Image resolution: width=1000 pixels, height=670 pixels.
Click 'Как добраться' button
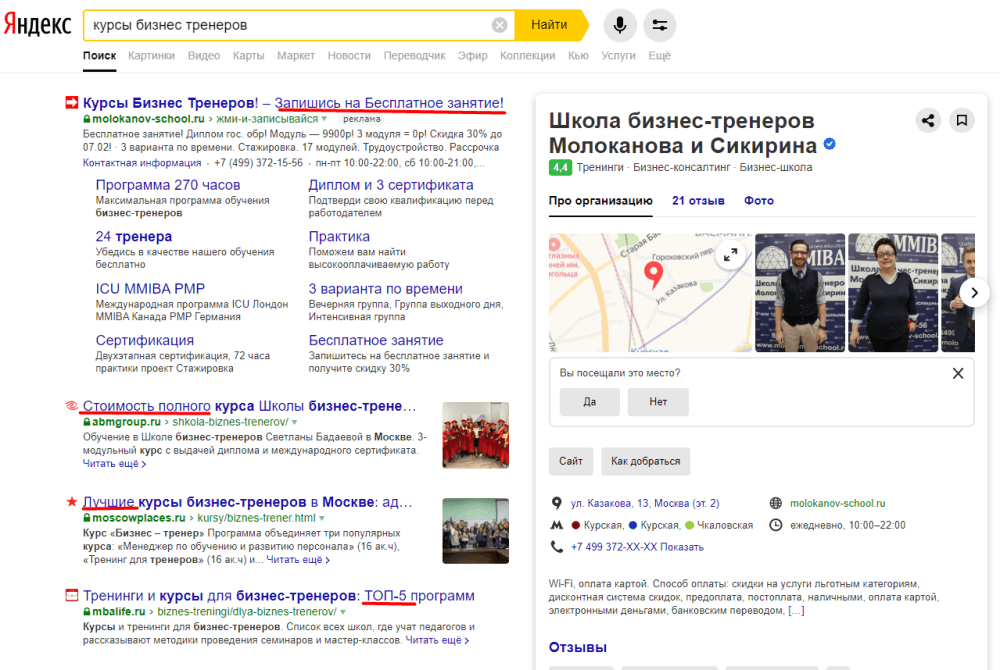[645, 461]
